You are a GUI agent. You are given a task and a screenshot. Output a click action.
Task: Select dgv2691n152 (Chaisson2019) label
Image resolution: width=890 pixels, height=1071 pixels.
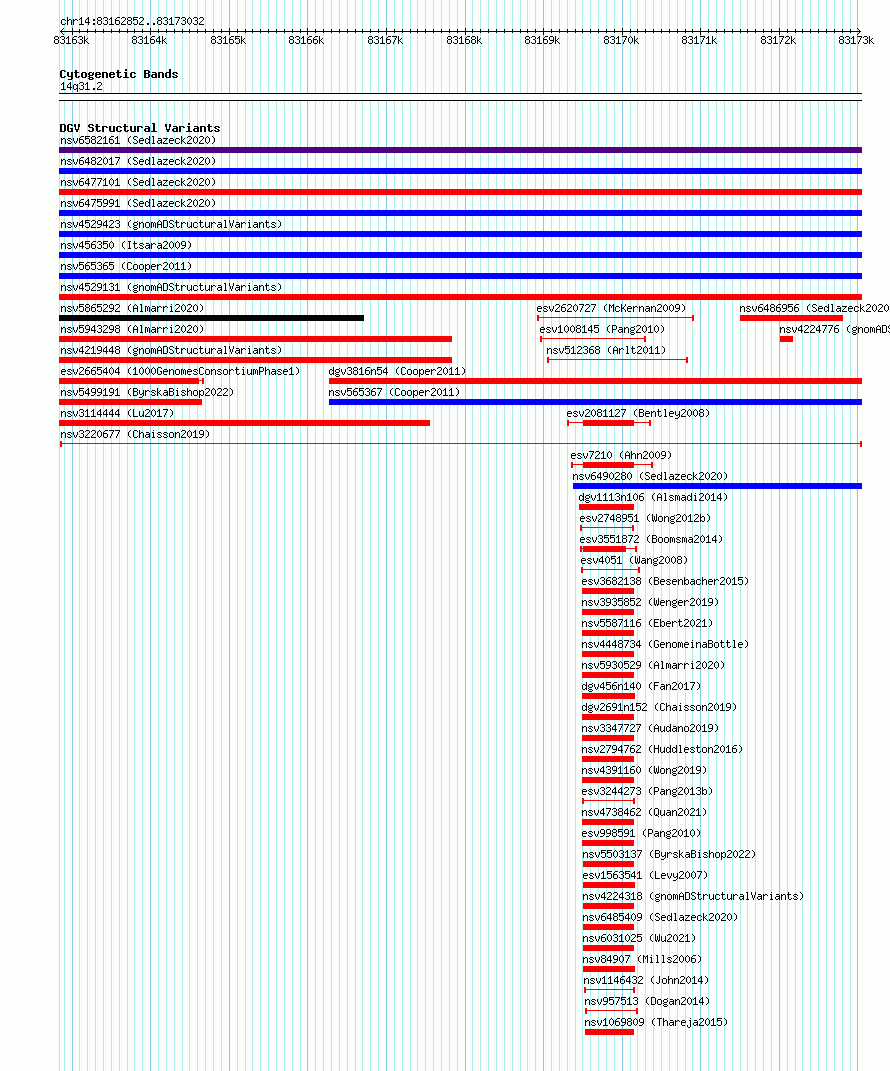(x=659, y=708)
